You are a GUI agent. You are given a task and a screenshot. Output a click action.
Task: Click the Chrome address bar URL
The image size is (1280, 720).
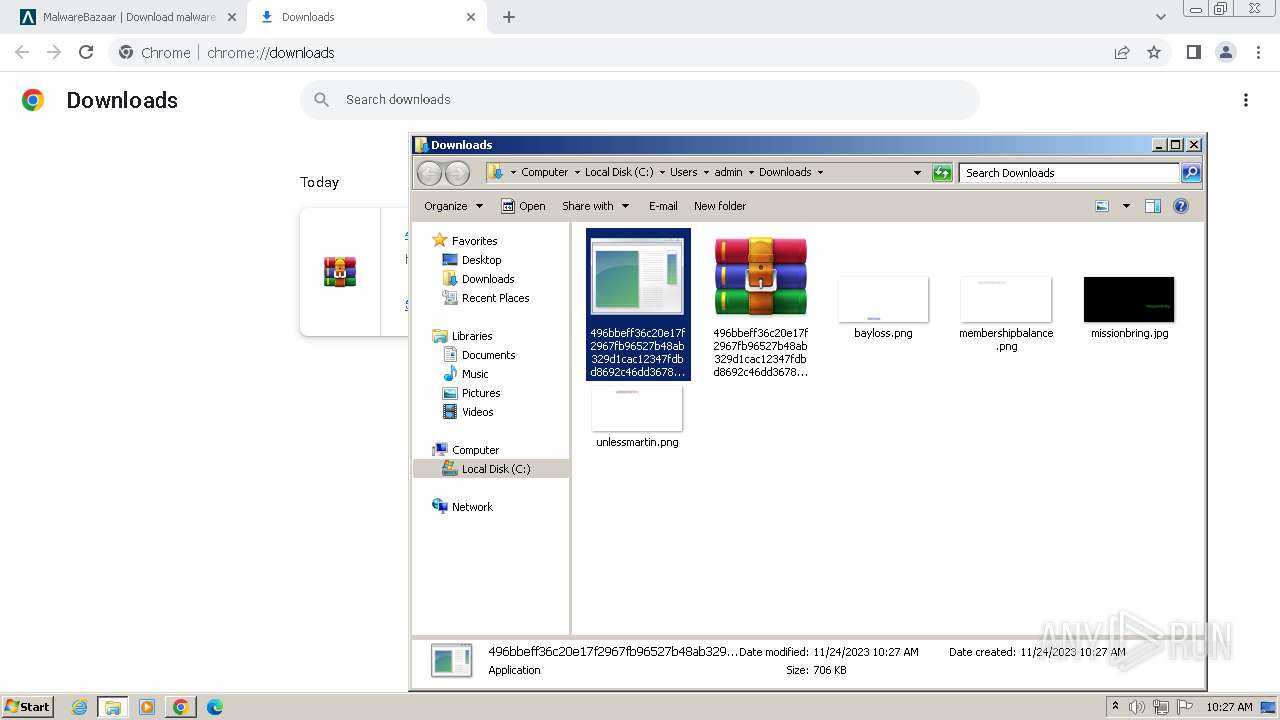tap(271, 53)
